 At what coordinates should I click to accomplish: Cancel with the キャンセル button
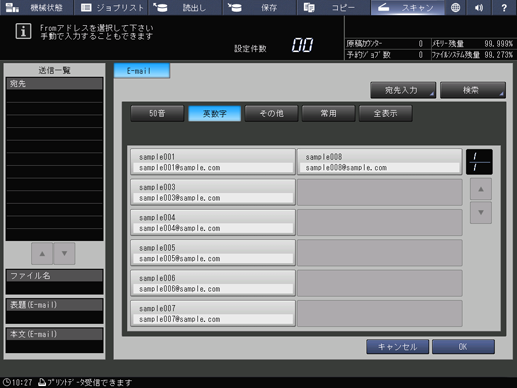click(x=397, y=347)
